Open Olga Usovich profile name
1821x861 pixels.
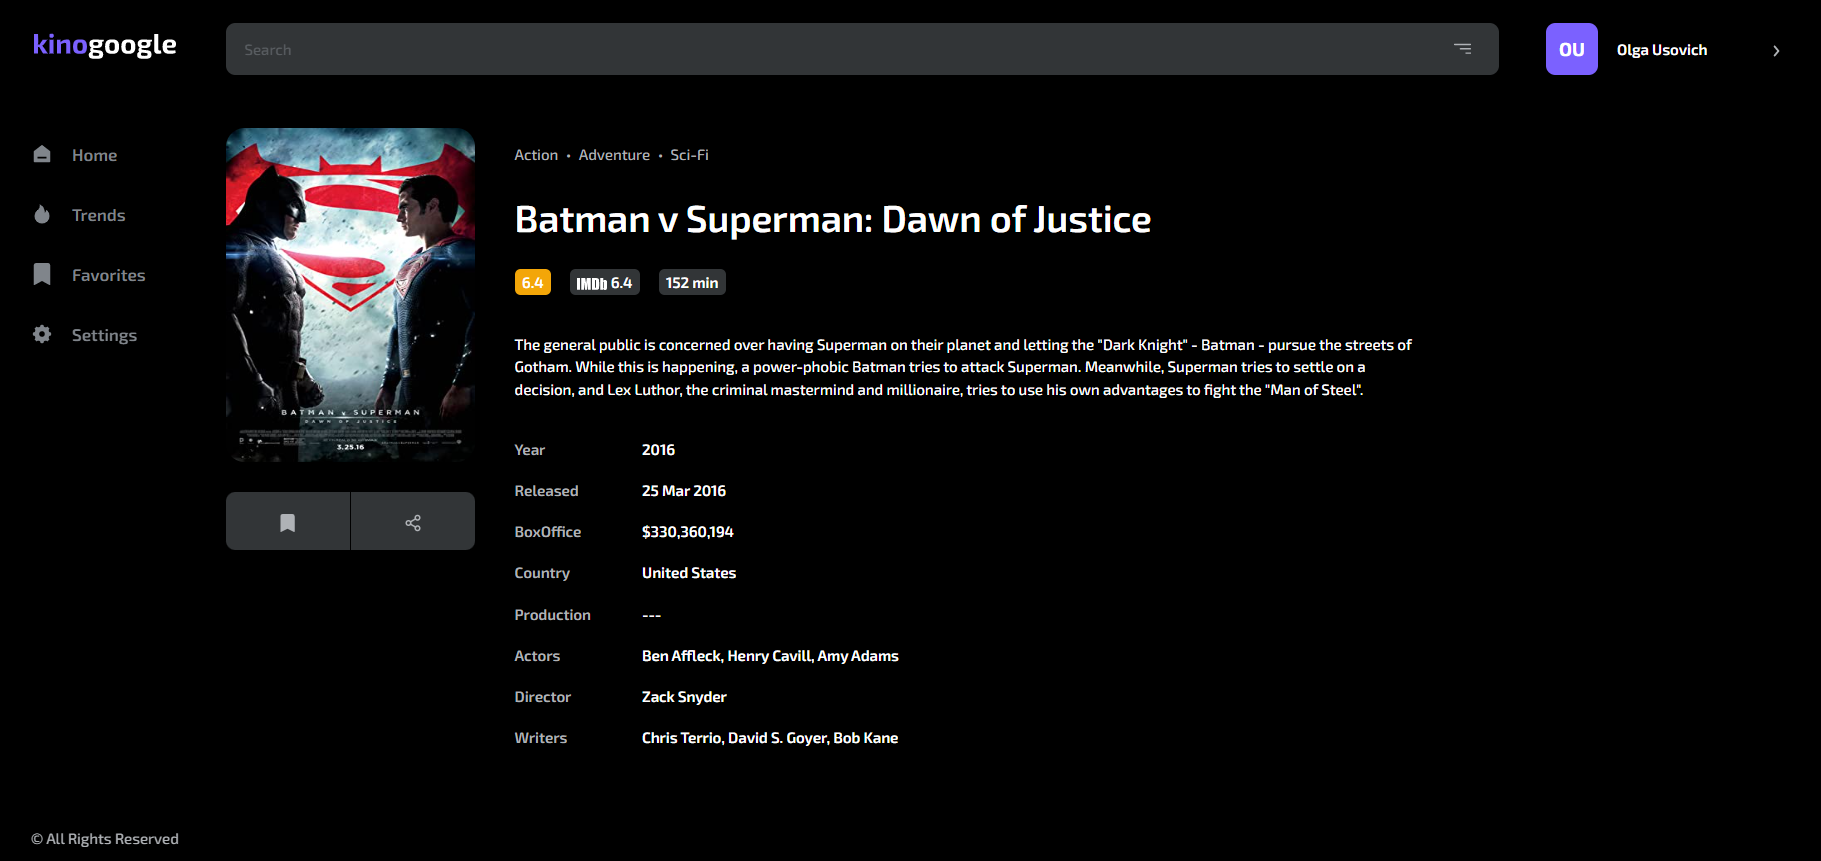pyautogui.click(x=1662, y=50)
